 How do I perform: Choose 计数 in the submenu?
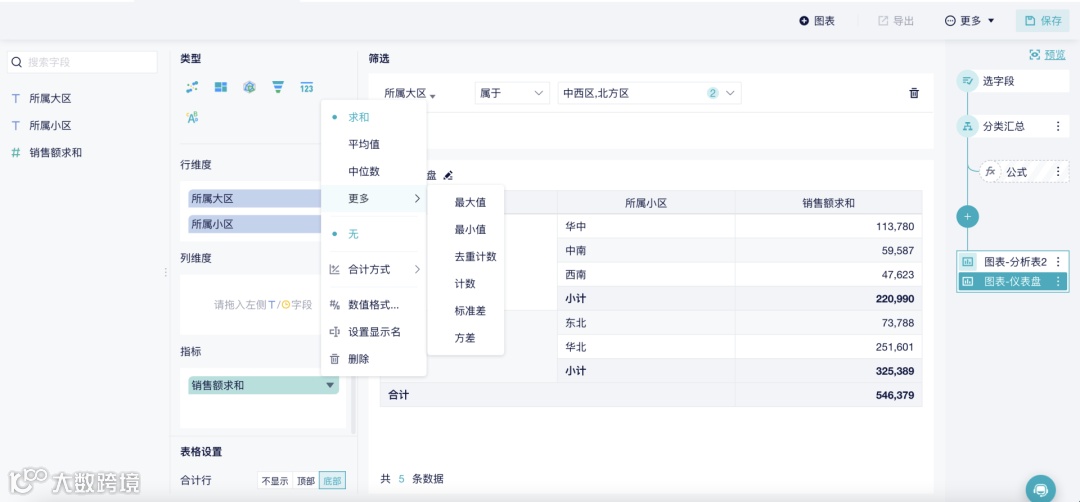(466, 284)
